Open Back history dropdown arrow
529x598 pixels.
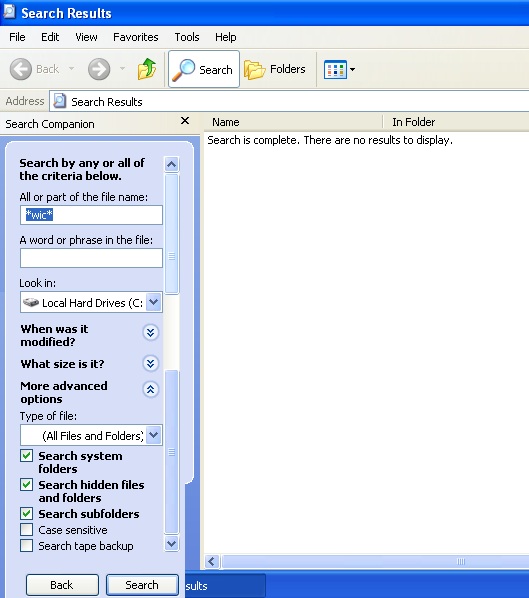point(71,69)
